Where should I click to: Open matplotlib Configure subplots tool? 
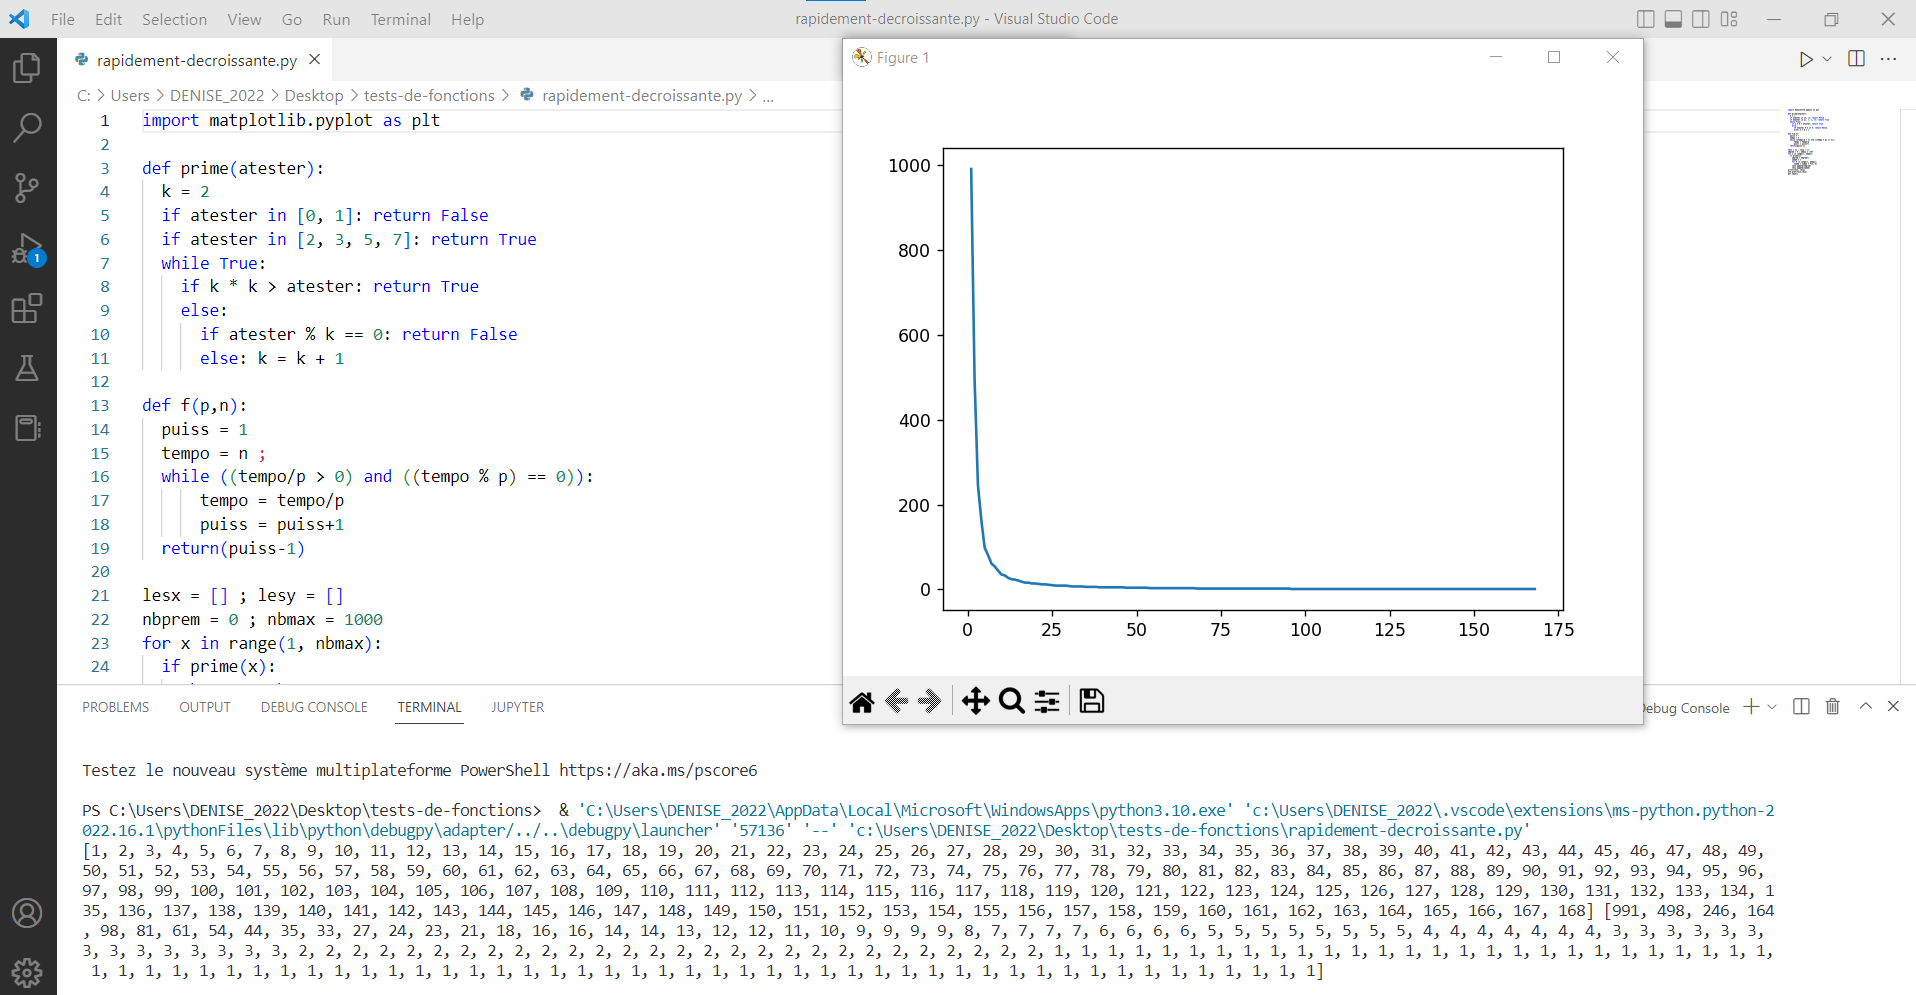pos(1047,702)
